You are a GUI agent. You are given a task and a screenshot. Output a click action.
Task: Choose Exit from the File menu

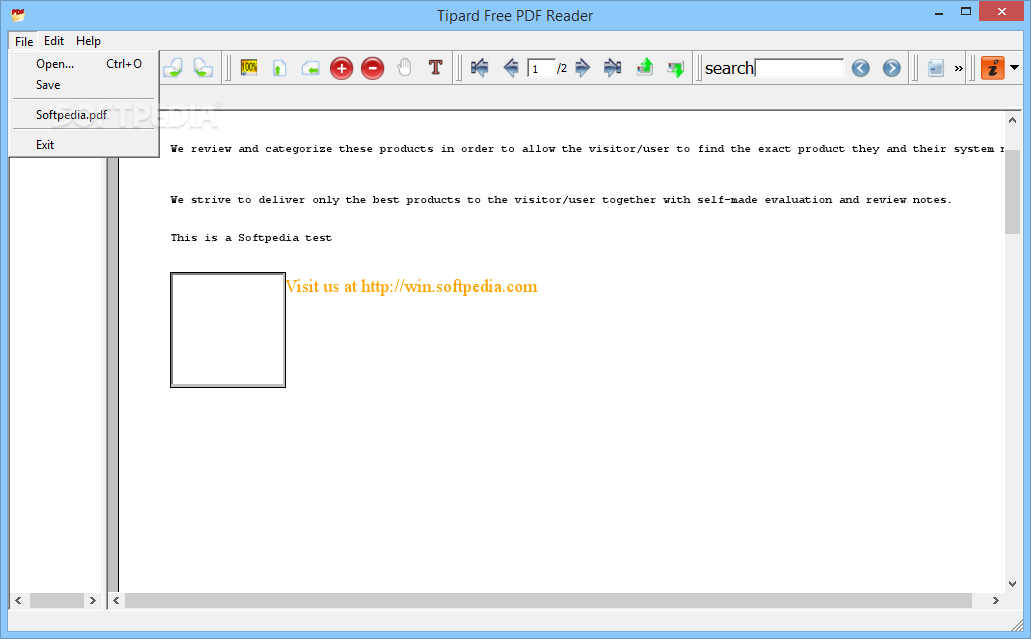(84, 145)
